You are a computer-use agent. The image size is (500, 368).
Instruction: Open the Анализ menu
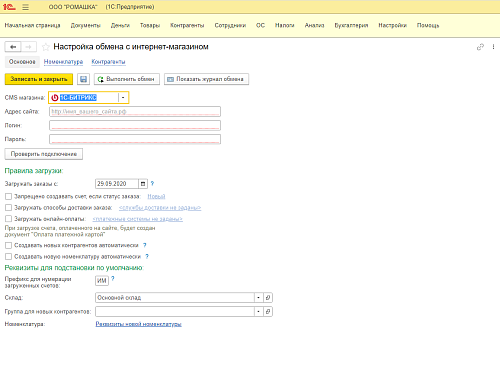tap(314, 25)
